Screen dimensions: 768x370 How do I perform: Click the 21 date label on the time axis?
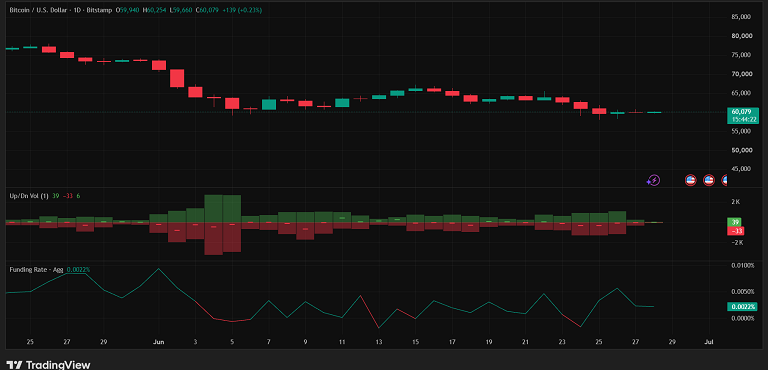click(x=525, y=342)
